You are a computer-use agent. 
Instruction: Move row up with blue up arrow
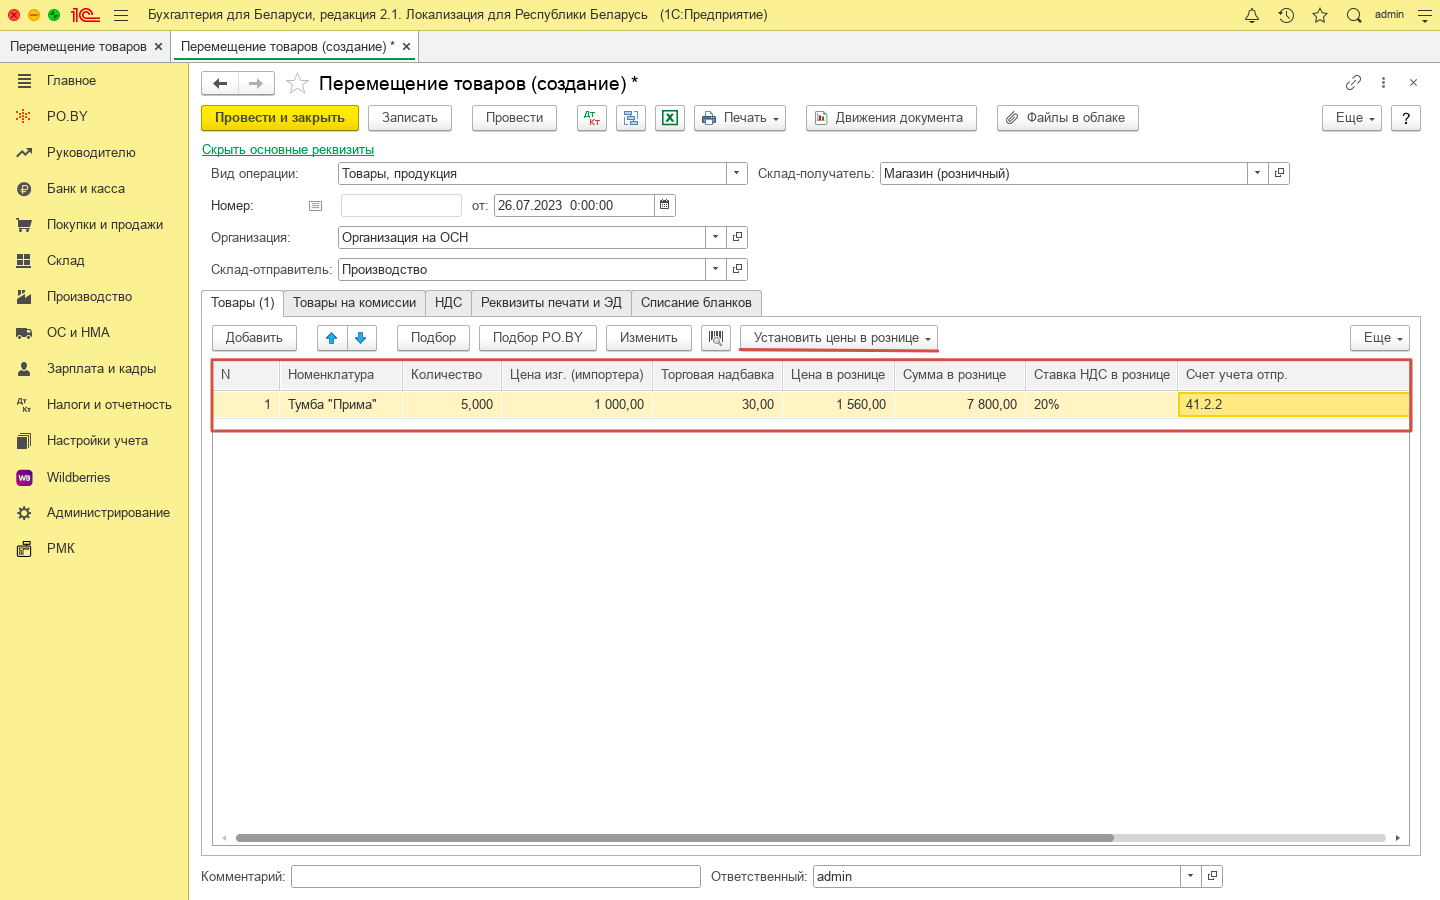[x=332, y=338]
